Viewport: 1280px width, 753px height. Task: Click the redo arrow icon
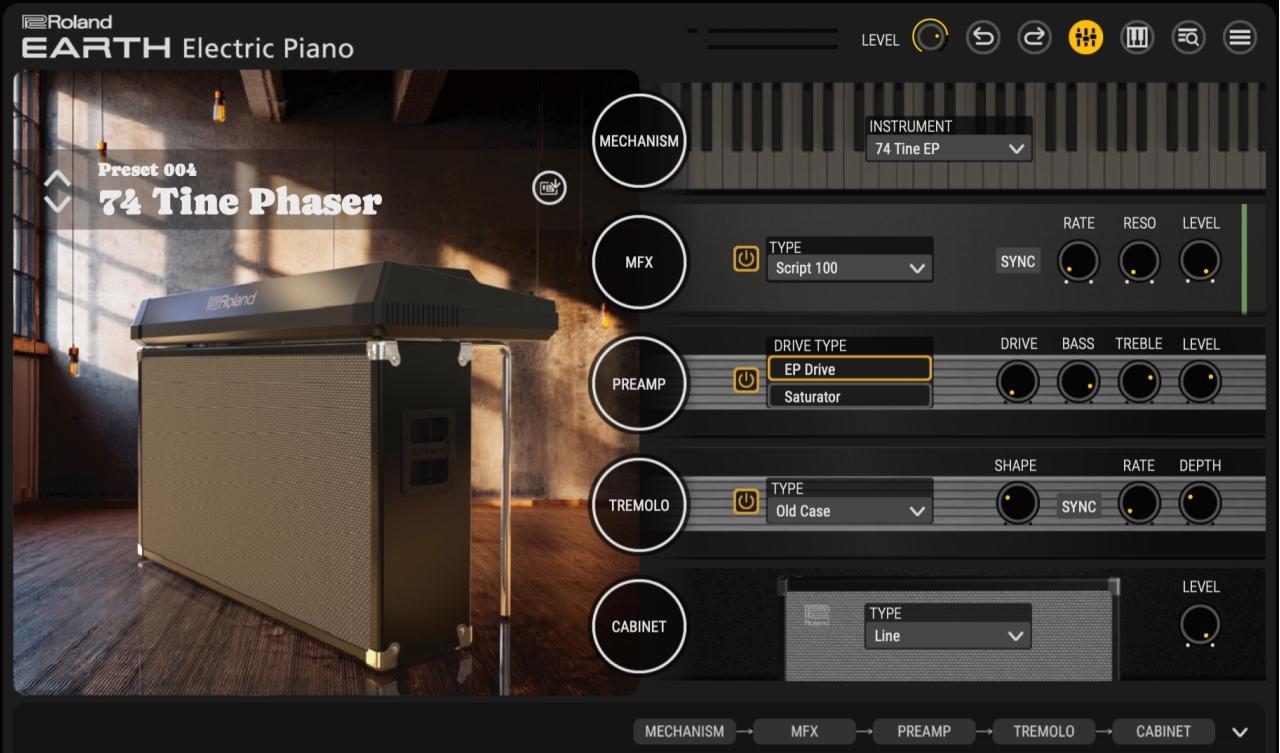click(x=1034, y=38)
